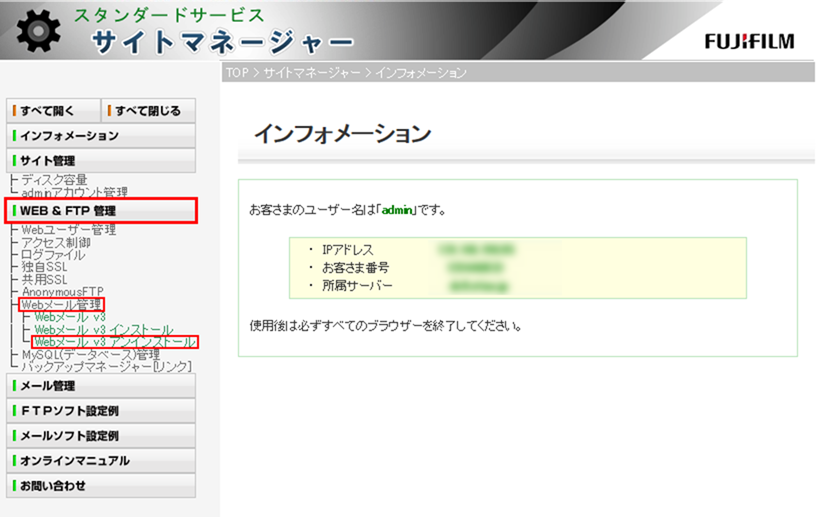
Task: Collapse all menus with すべて閉じる
Action: coord(149,111)
